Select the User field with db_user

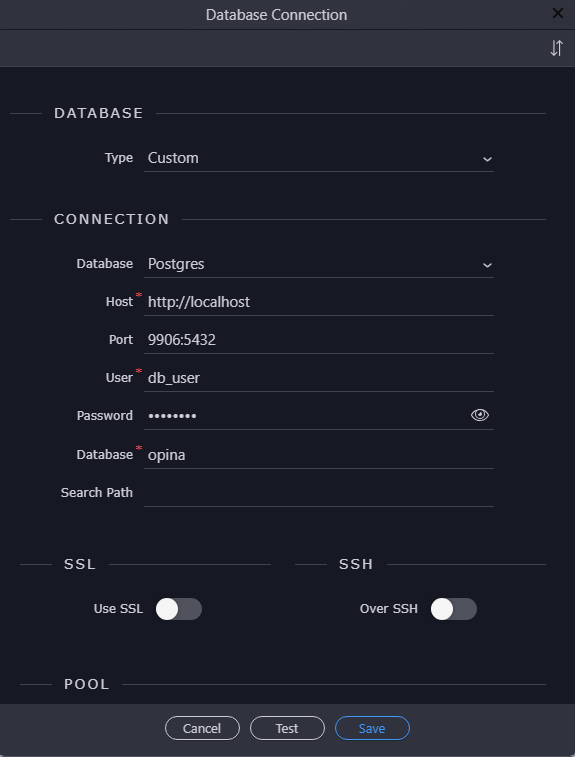319,378
